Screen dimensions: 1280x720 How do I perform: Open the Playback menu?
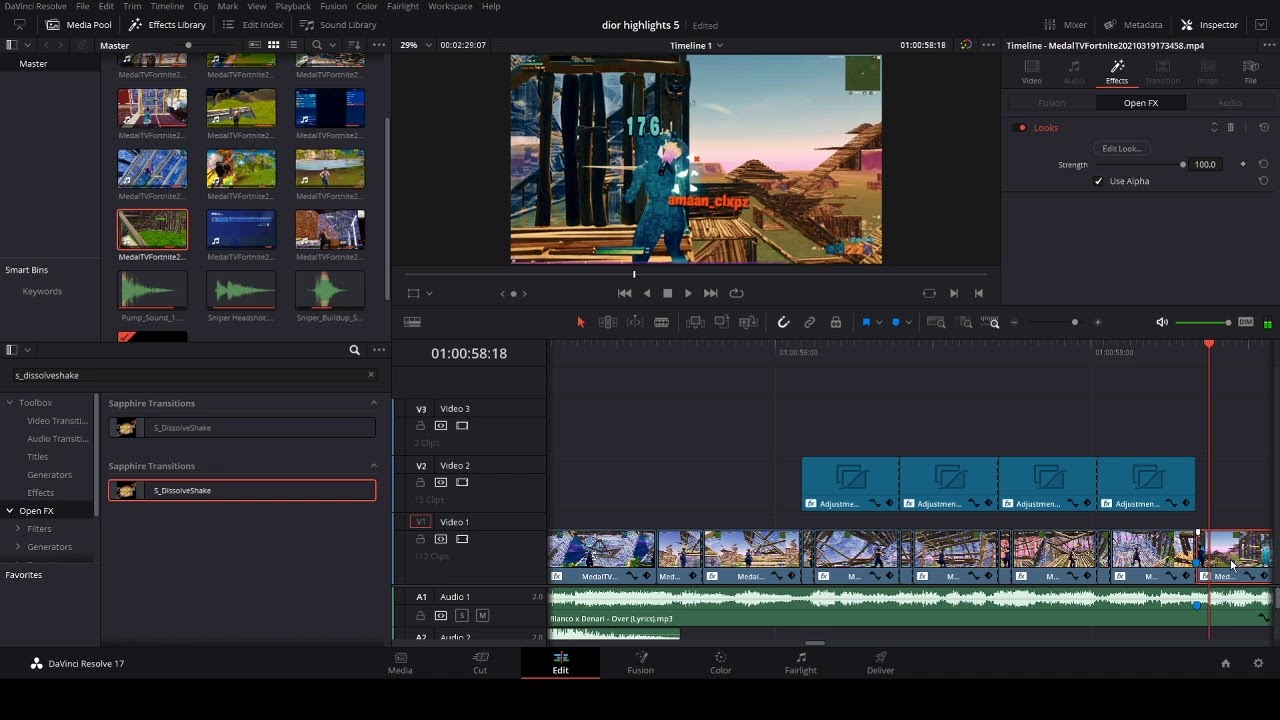click(x=293, y=6)
